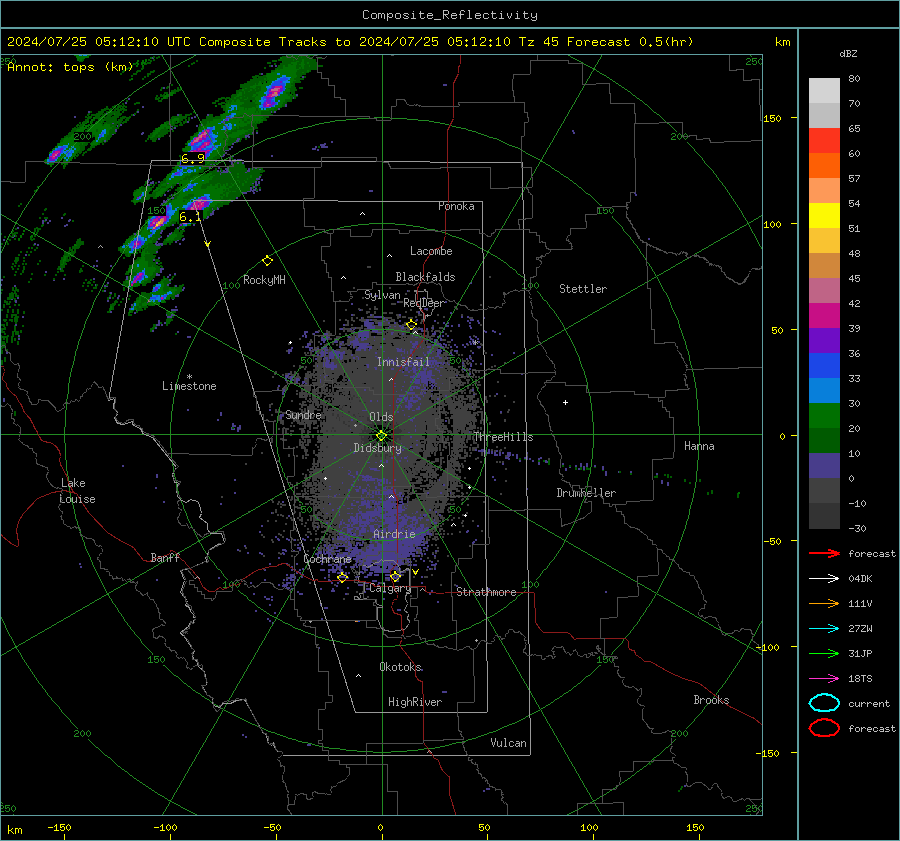
Task: Click the radar center marker at Olds
Action: click(381, 436)
